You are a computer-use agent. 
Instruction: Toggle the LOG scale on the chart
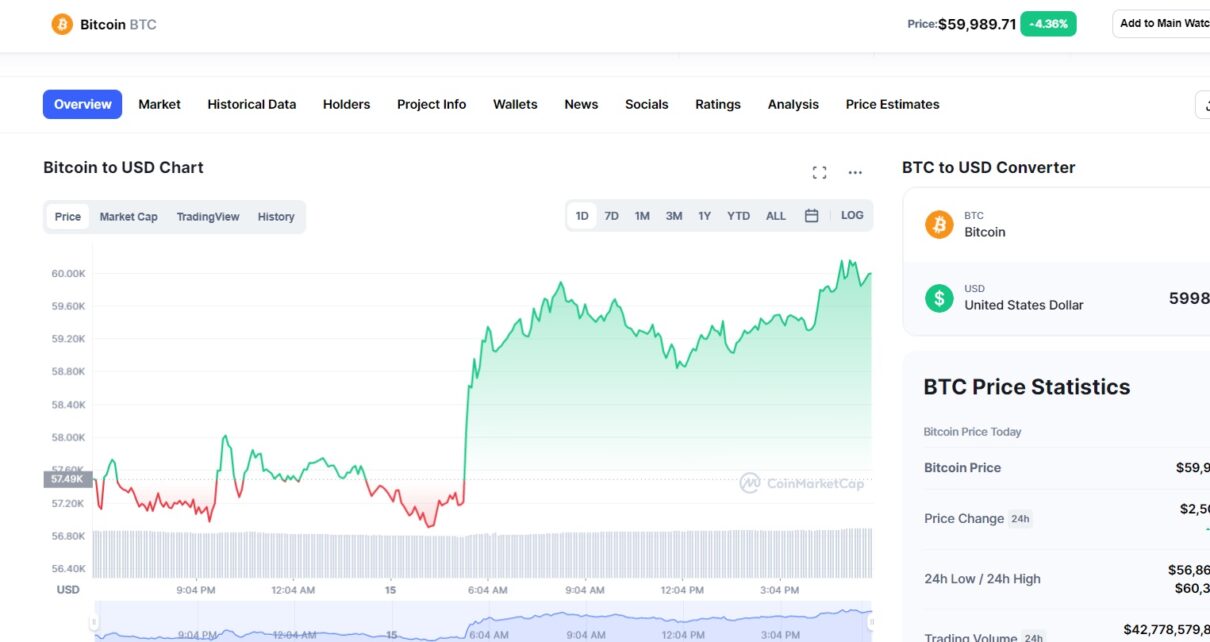(852, 215)
